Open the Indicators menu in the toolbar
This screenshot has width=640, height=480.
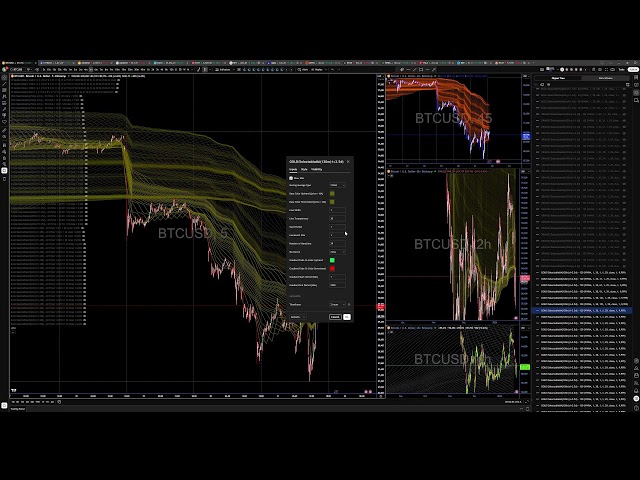[224, 70]
